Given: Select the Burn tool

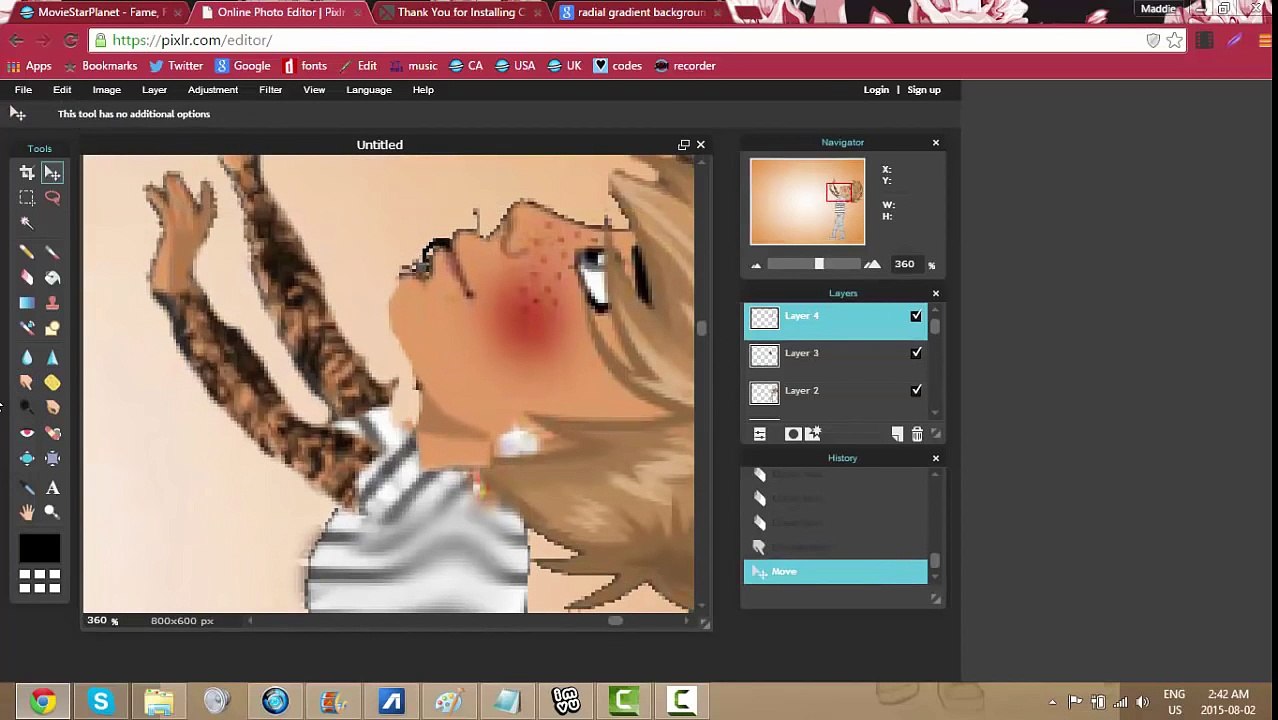Looking at the screenshot, I should tap(52, 407).
